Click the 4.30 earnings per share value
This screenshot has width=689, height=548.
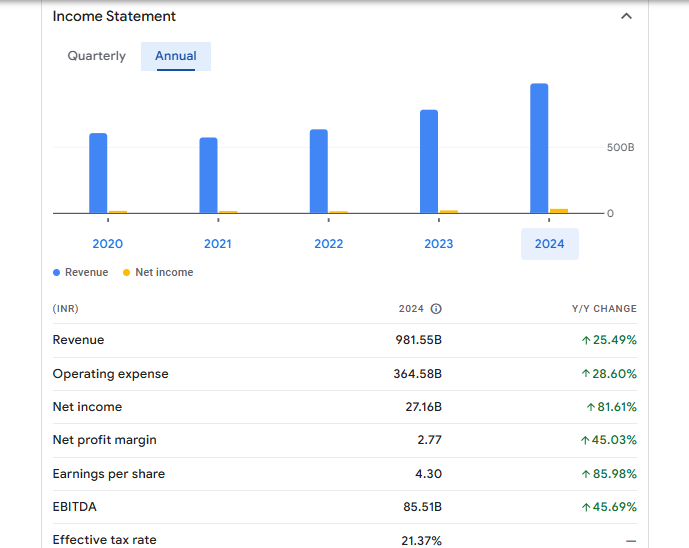pyautogui.click(x=428, y=474)
